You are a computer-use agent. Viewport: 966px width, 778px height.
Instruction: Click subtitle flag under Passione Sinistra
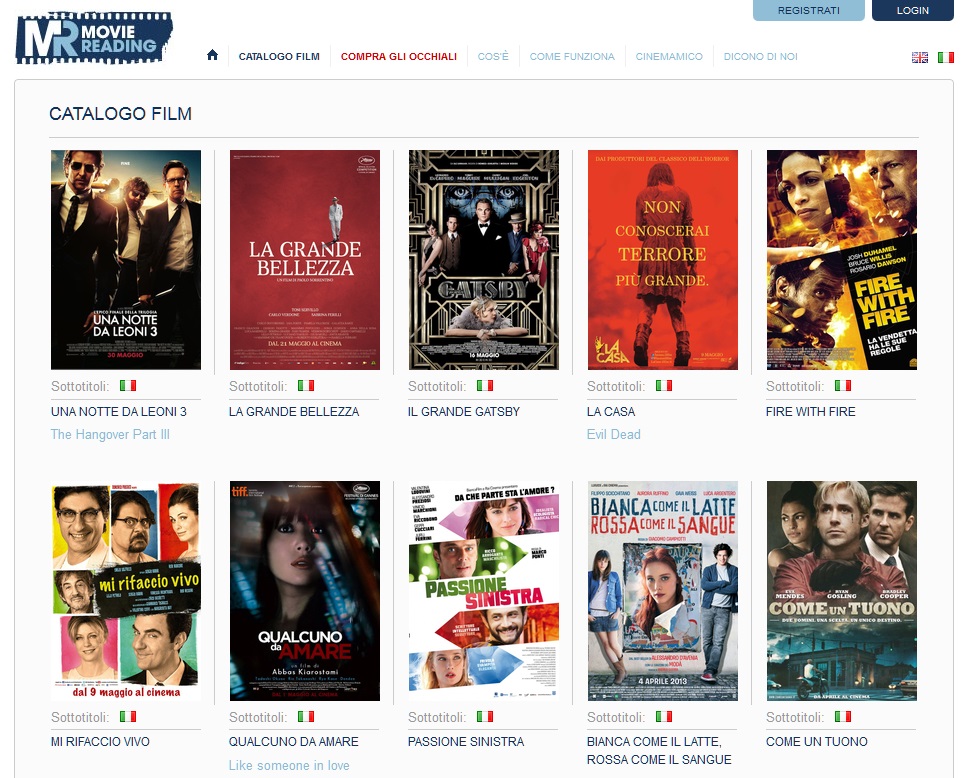tap(485, 716)
